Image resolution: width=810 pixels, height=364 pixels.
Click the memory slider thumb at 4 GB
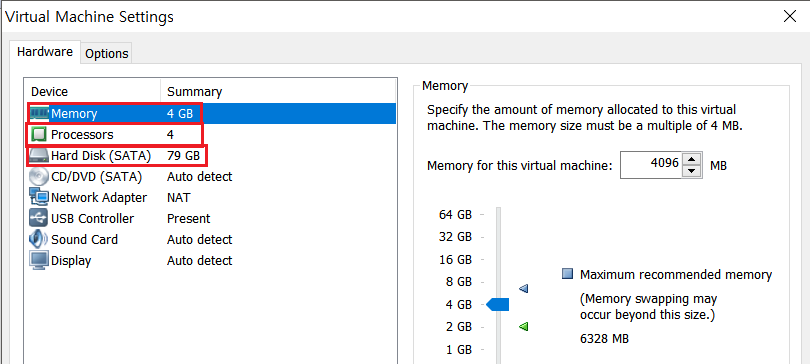[498, 305]
